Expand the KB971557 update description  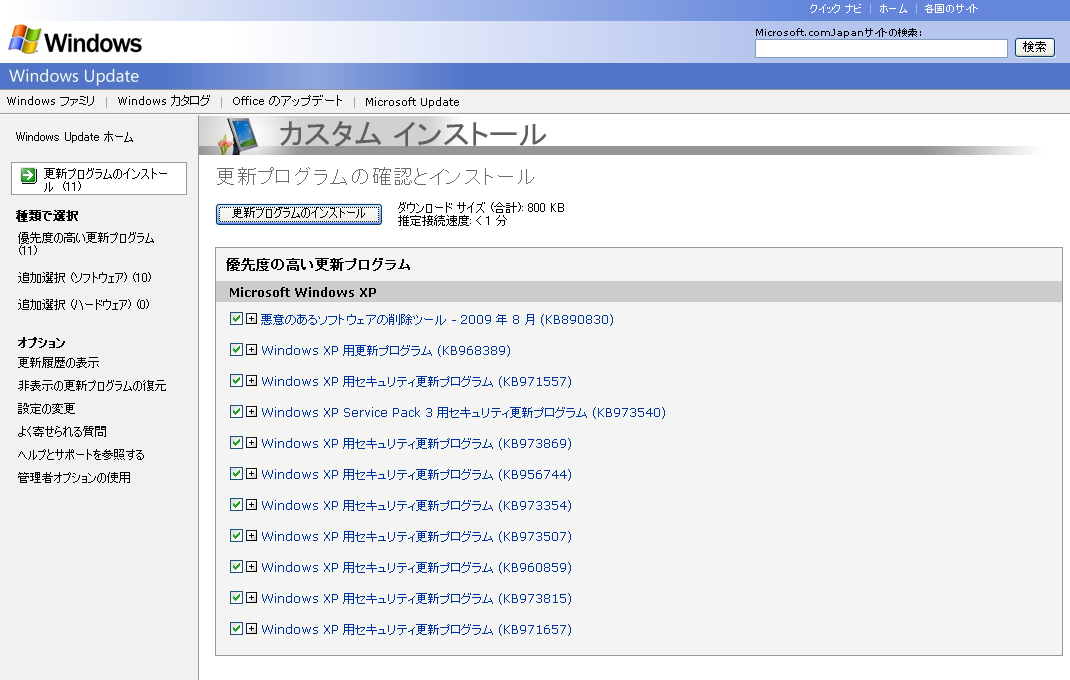(x=251, y=380)
